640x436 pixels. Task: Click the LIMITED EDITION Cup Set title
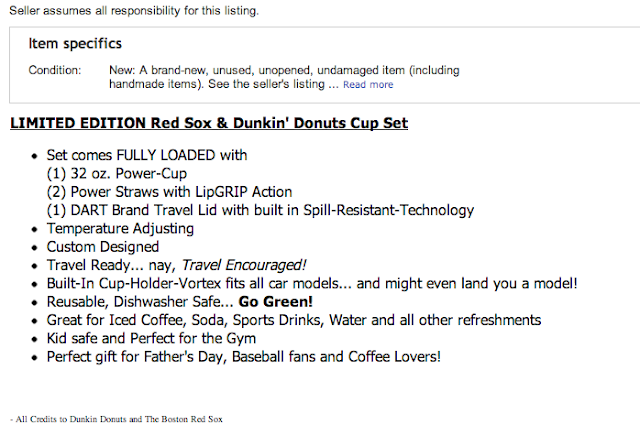coord(208,123)
